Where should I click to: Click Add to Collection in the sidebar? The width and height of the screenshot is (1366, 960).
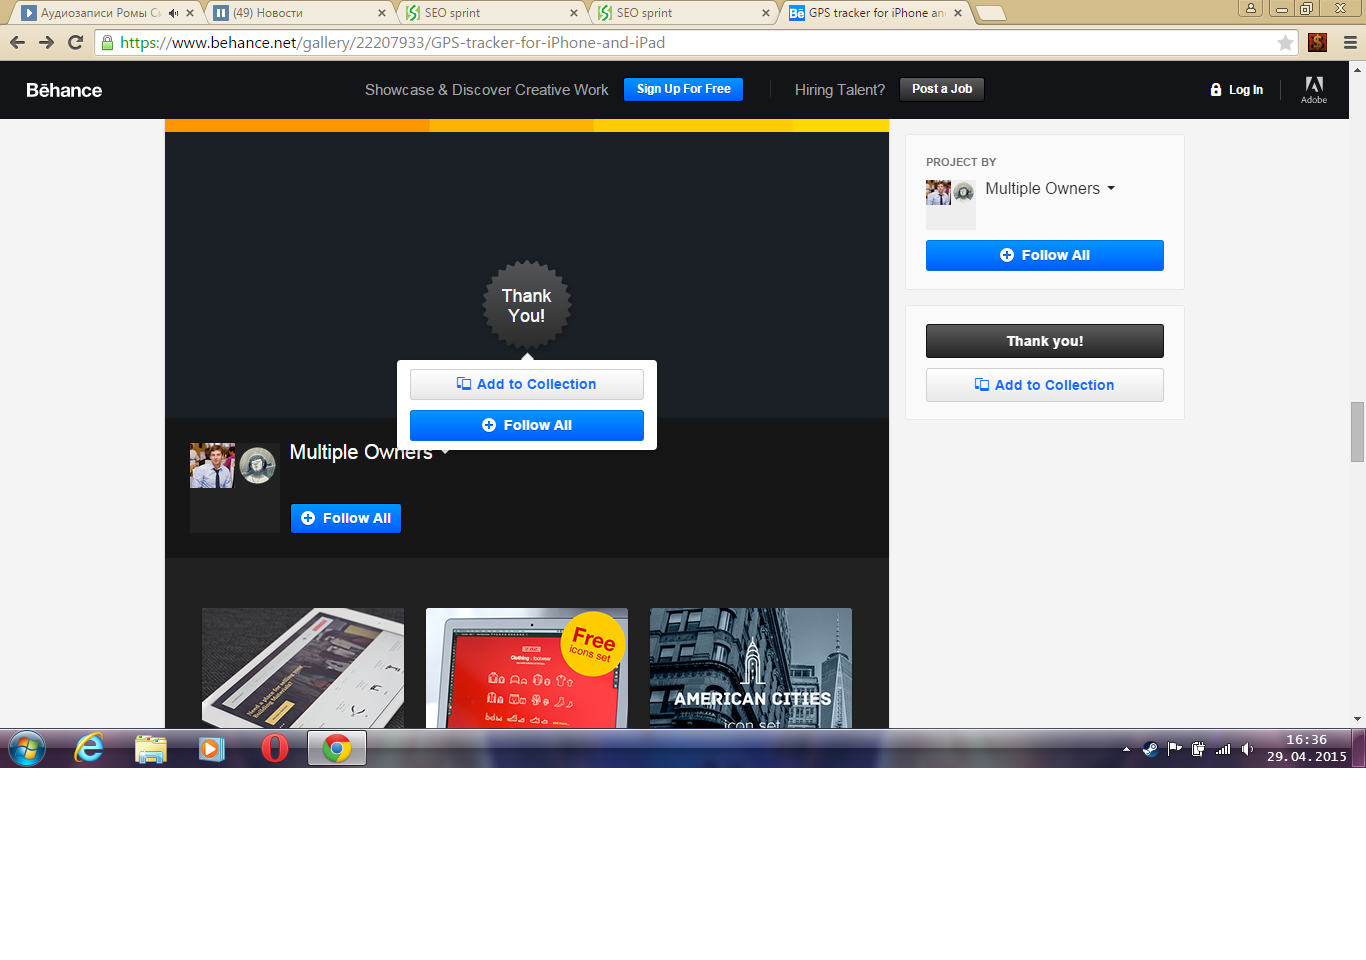[x=1045, y=385]
